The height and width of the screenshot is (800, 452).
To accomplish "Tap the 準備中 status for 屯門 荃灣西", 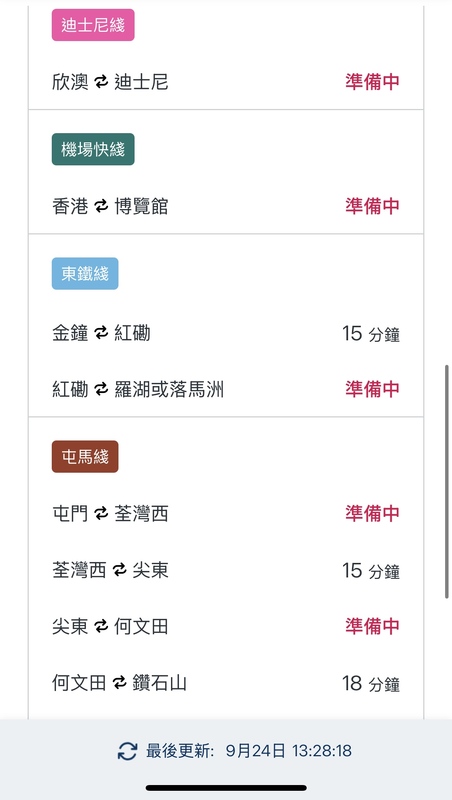I will tap(372, 513).
